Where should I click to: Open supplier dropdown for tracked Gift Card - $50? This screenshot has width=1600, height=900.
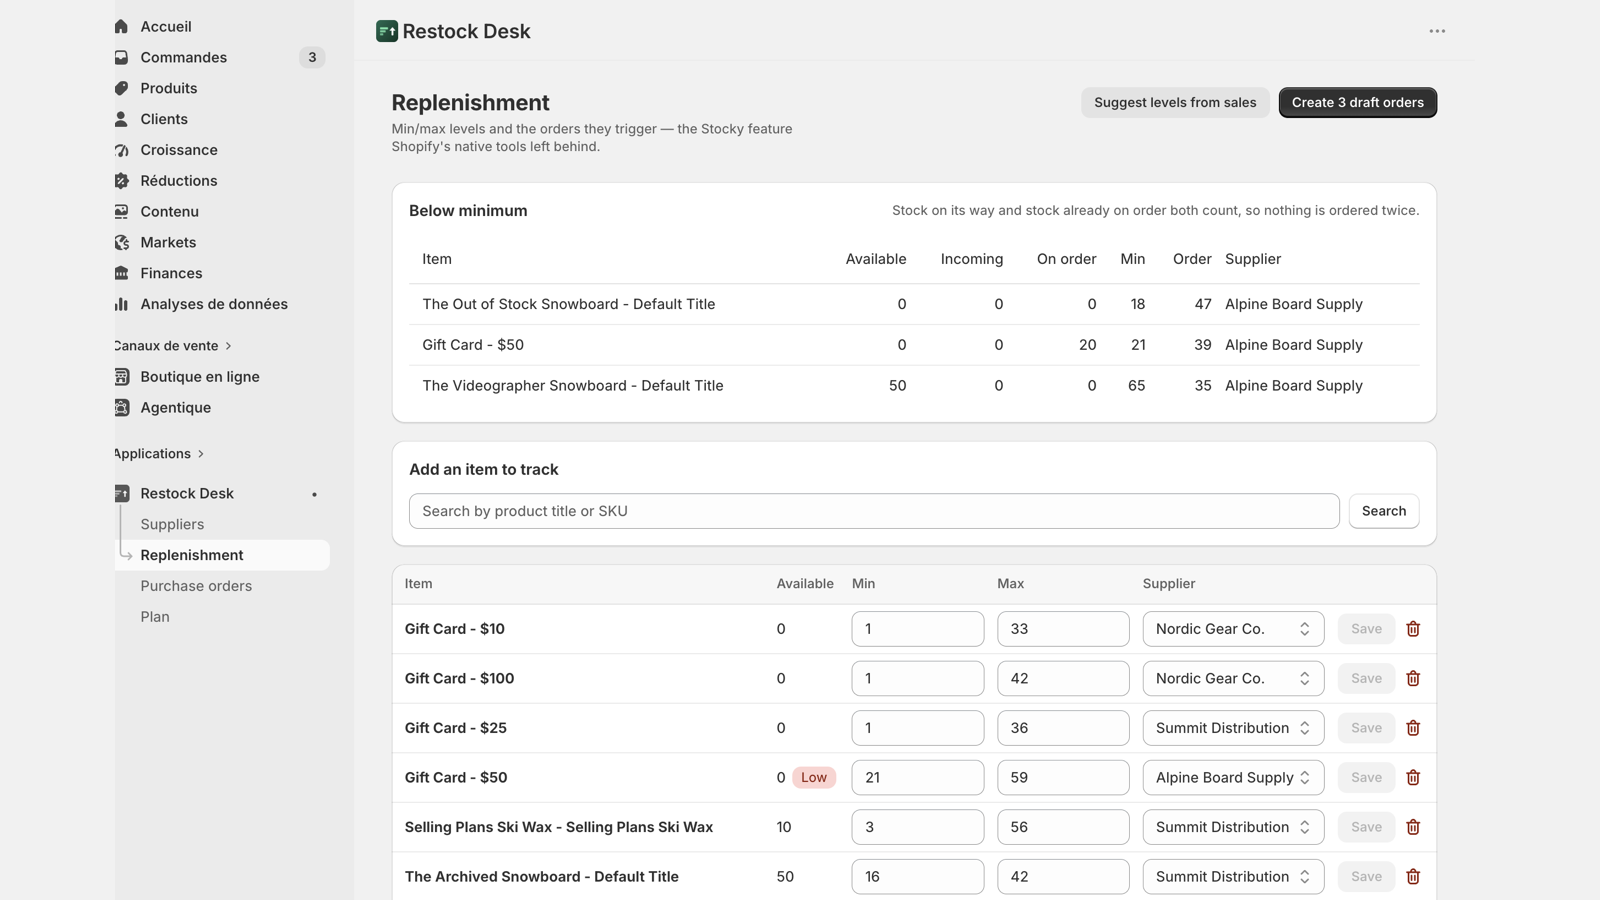click(1233, 778)
